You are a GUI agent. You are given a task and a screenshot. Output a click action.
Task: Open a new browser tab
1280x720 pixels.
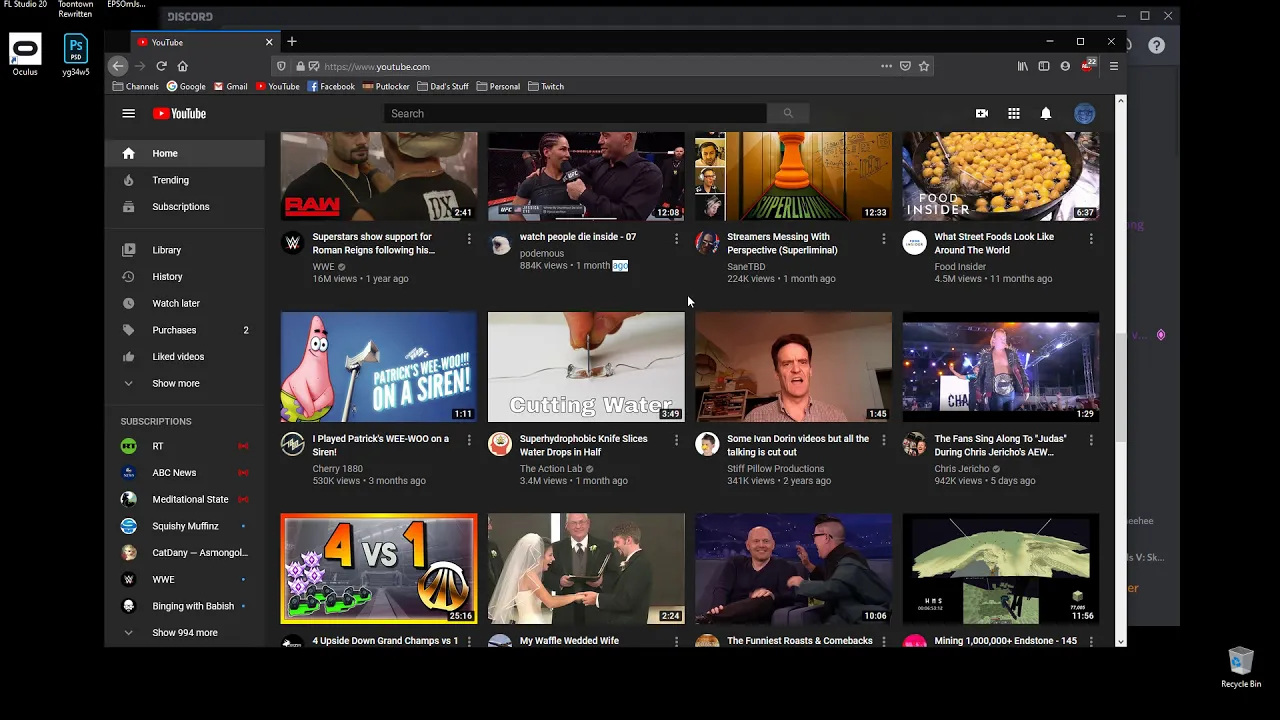tap(292, 41)
